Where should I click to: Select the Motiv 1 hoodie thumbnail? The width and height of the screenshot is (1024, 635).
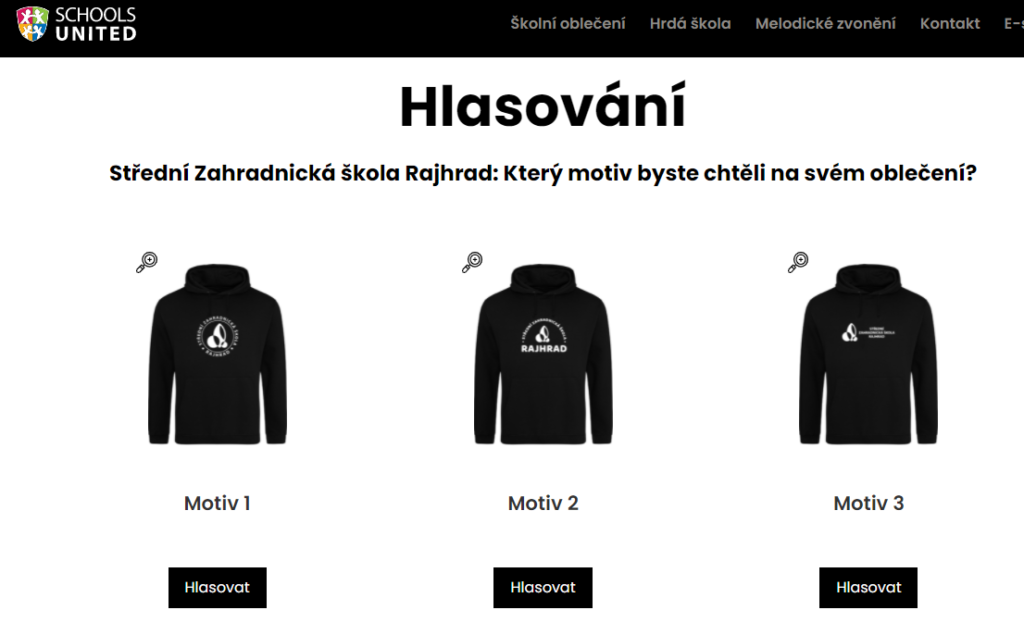pyautogui.click(x=217, y=354)
